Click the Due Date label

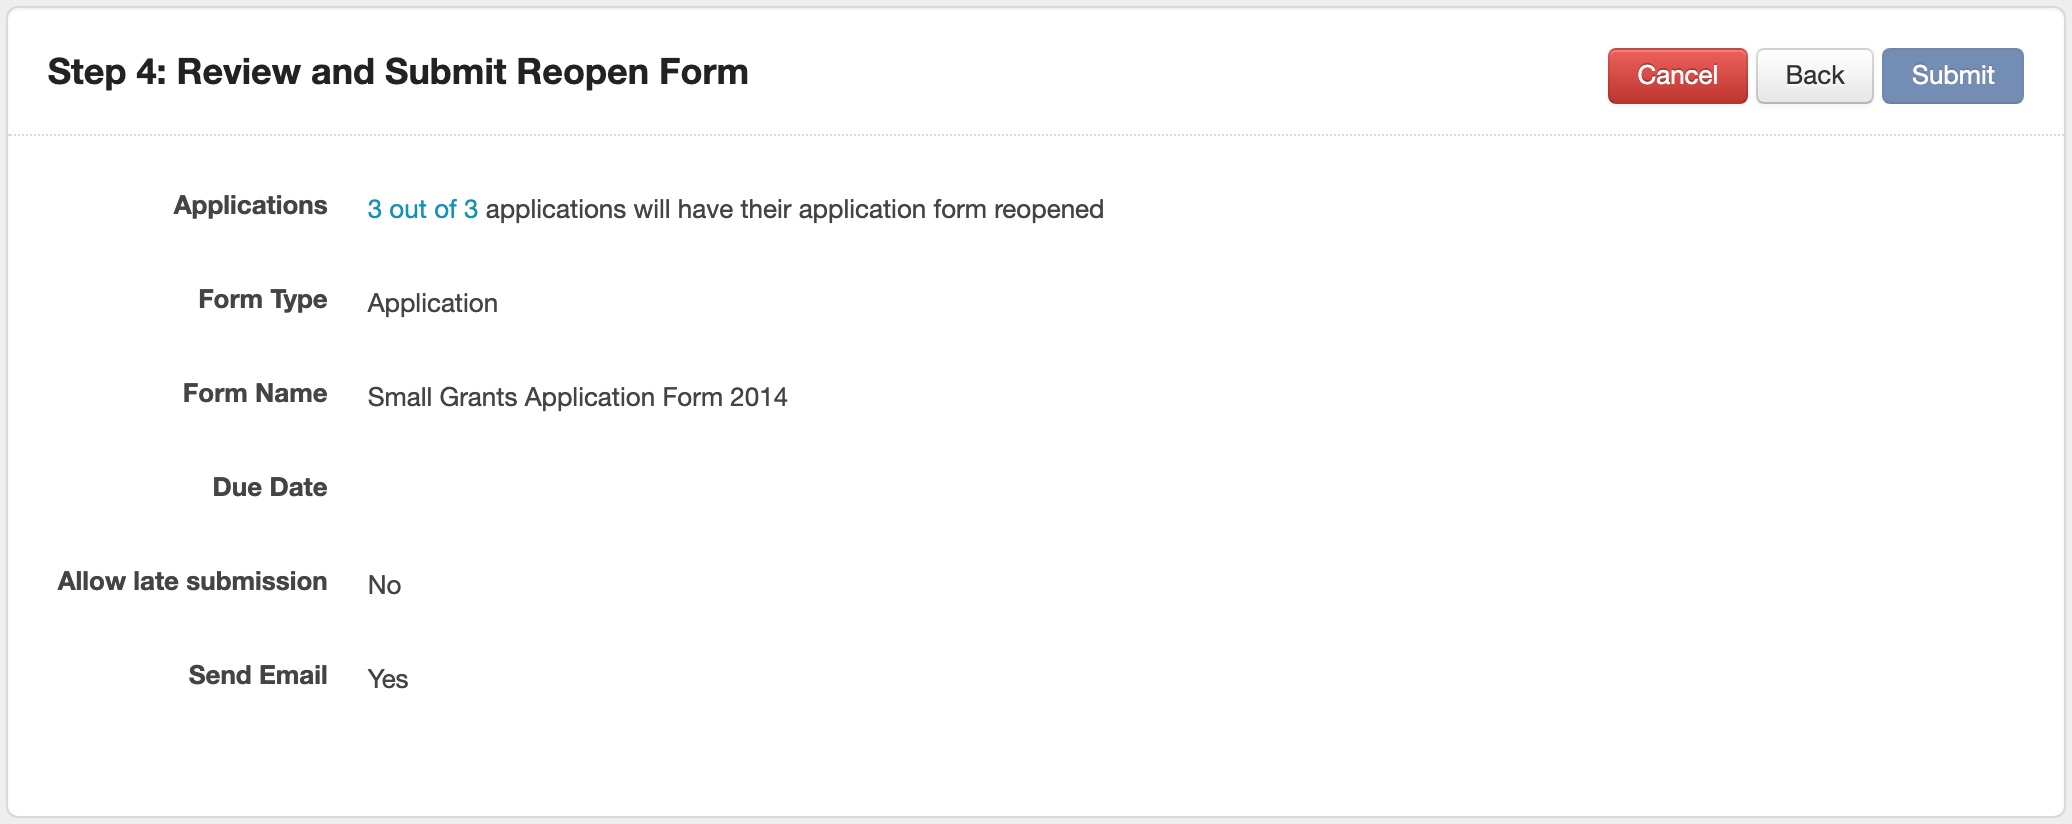269,487
